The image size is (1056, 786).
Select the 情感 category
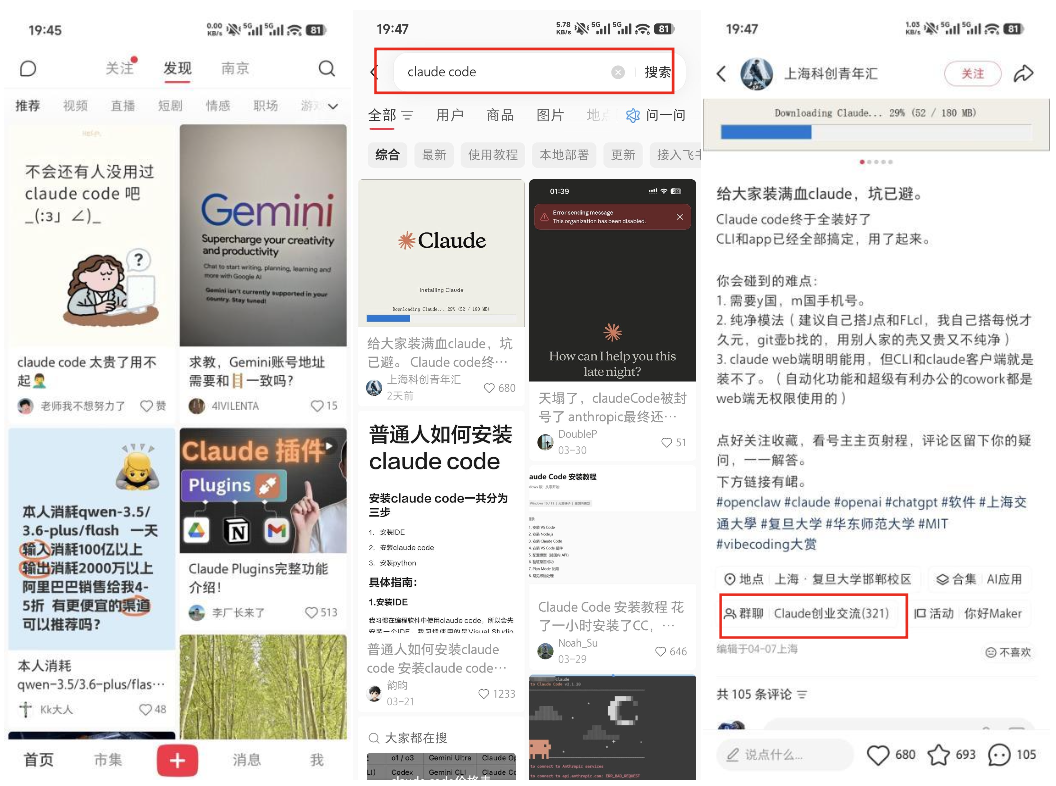pyautogui.click(x=218, y=106)
